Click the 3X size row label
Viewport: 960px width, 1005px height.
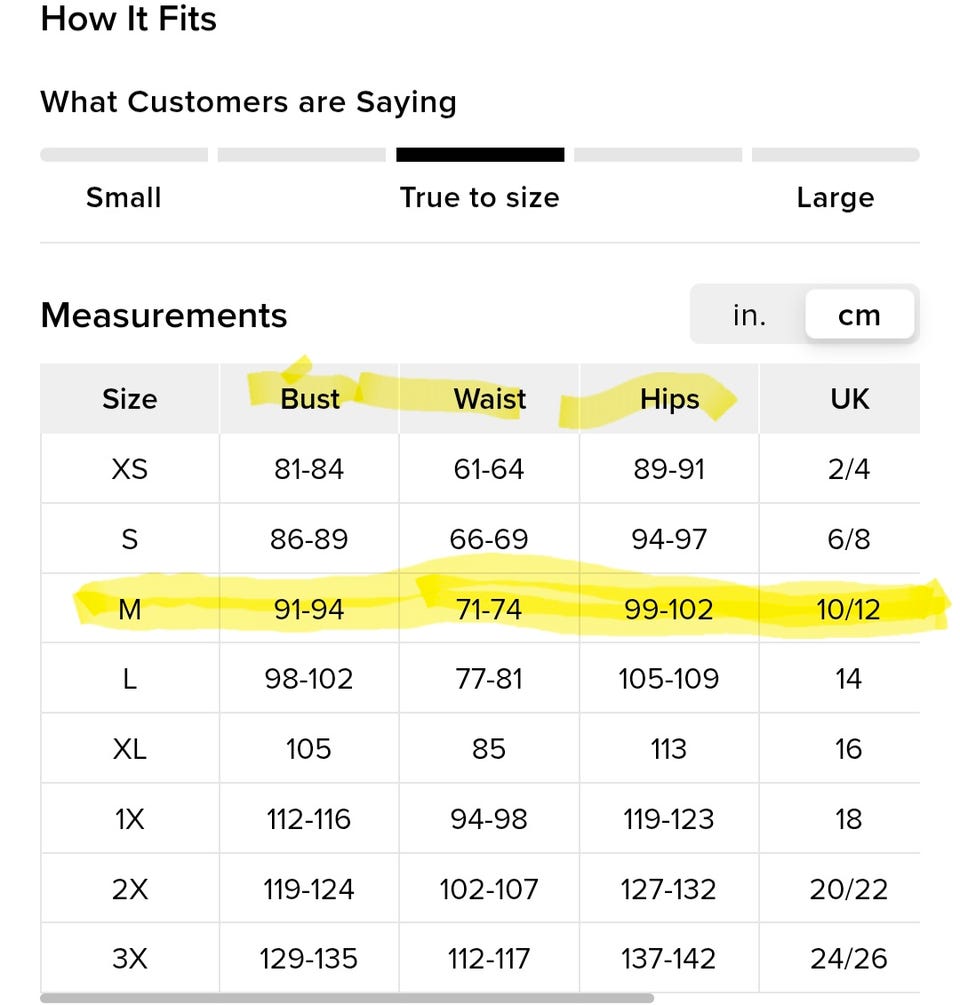pos(129,959)
